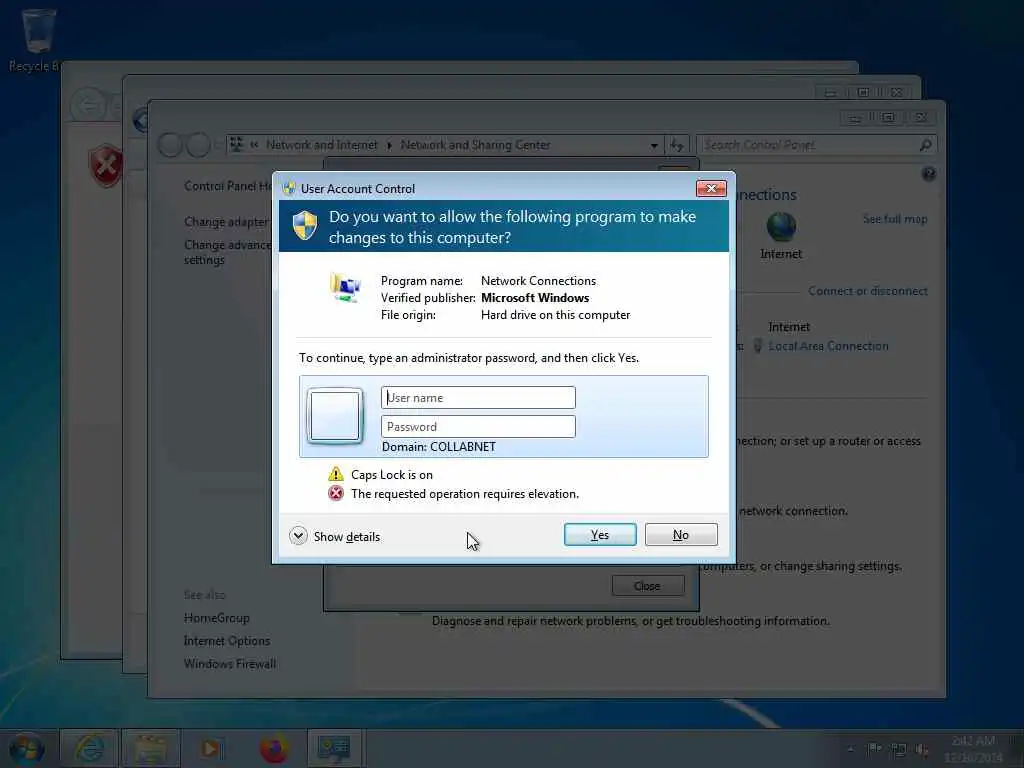The image size is (1024, 768).
Task: Click Network and Sharing Center breadcrumb
Action: pyautogui.click(x=475, y=145)
